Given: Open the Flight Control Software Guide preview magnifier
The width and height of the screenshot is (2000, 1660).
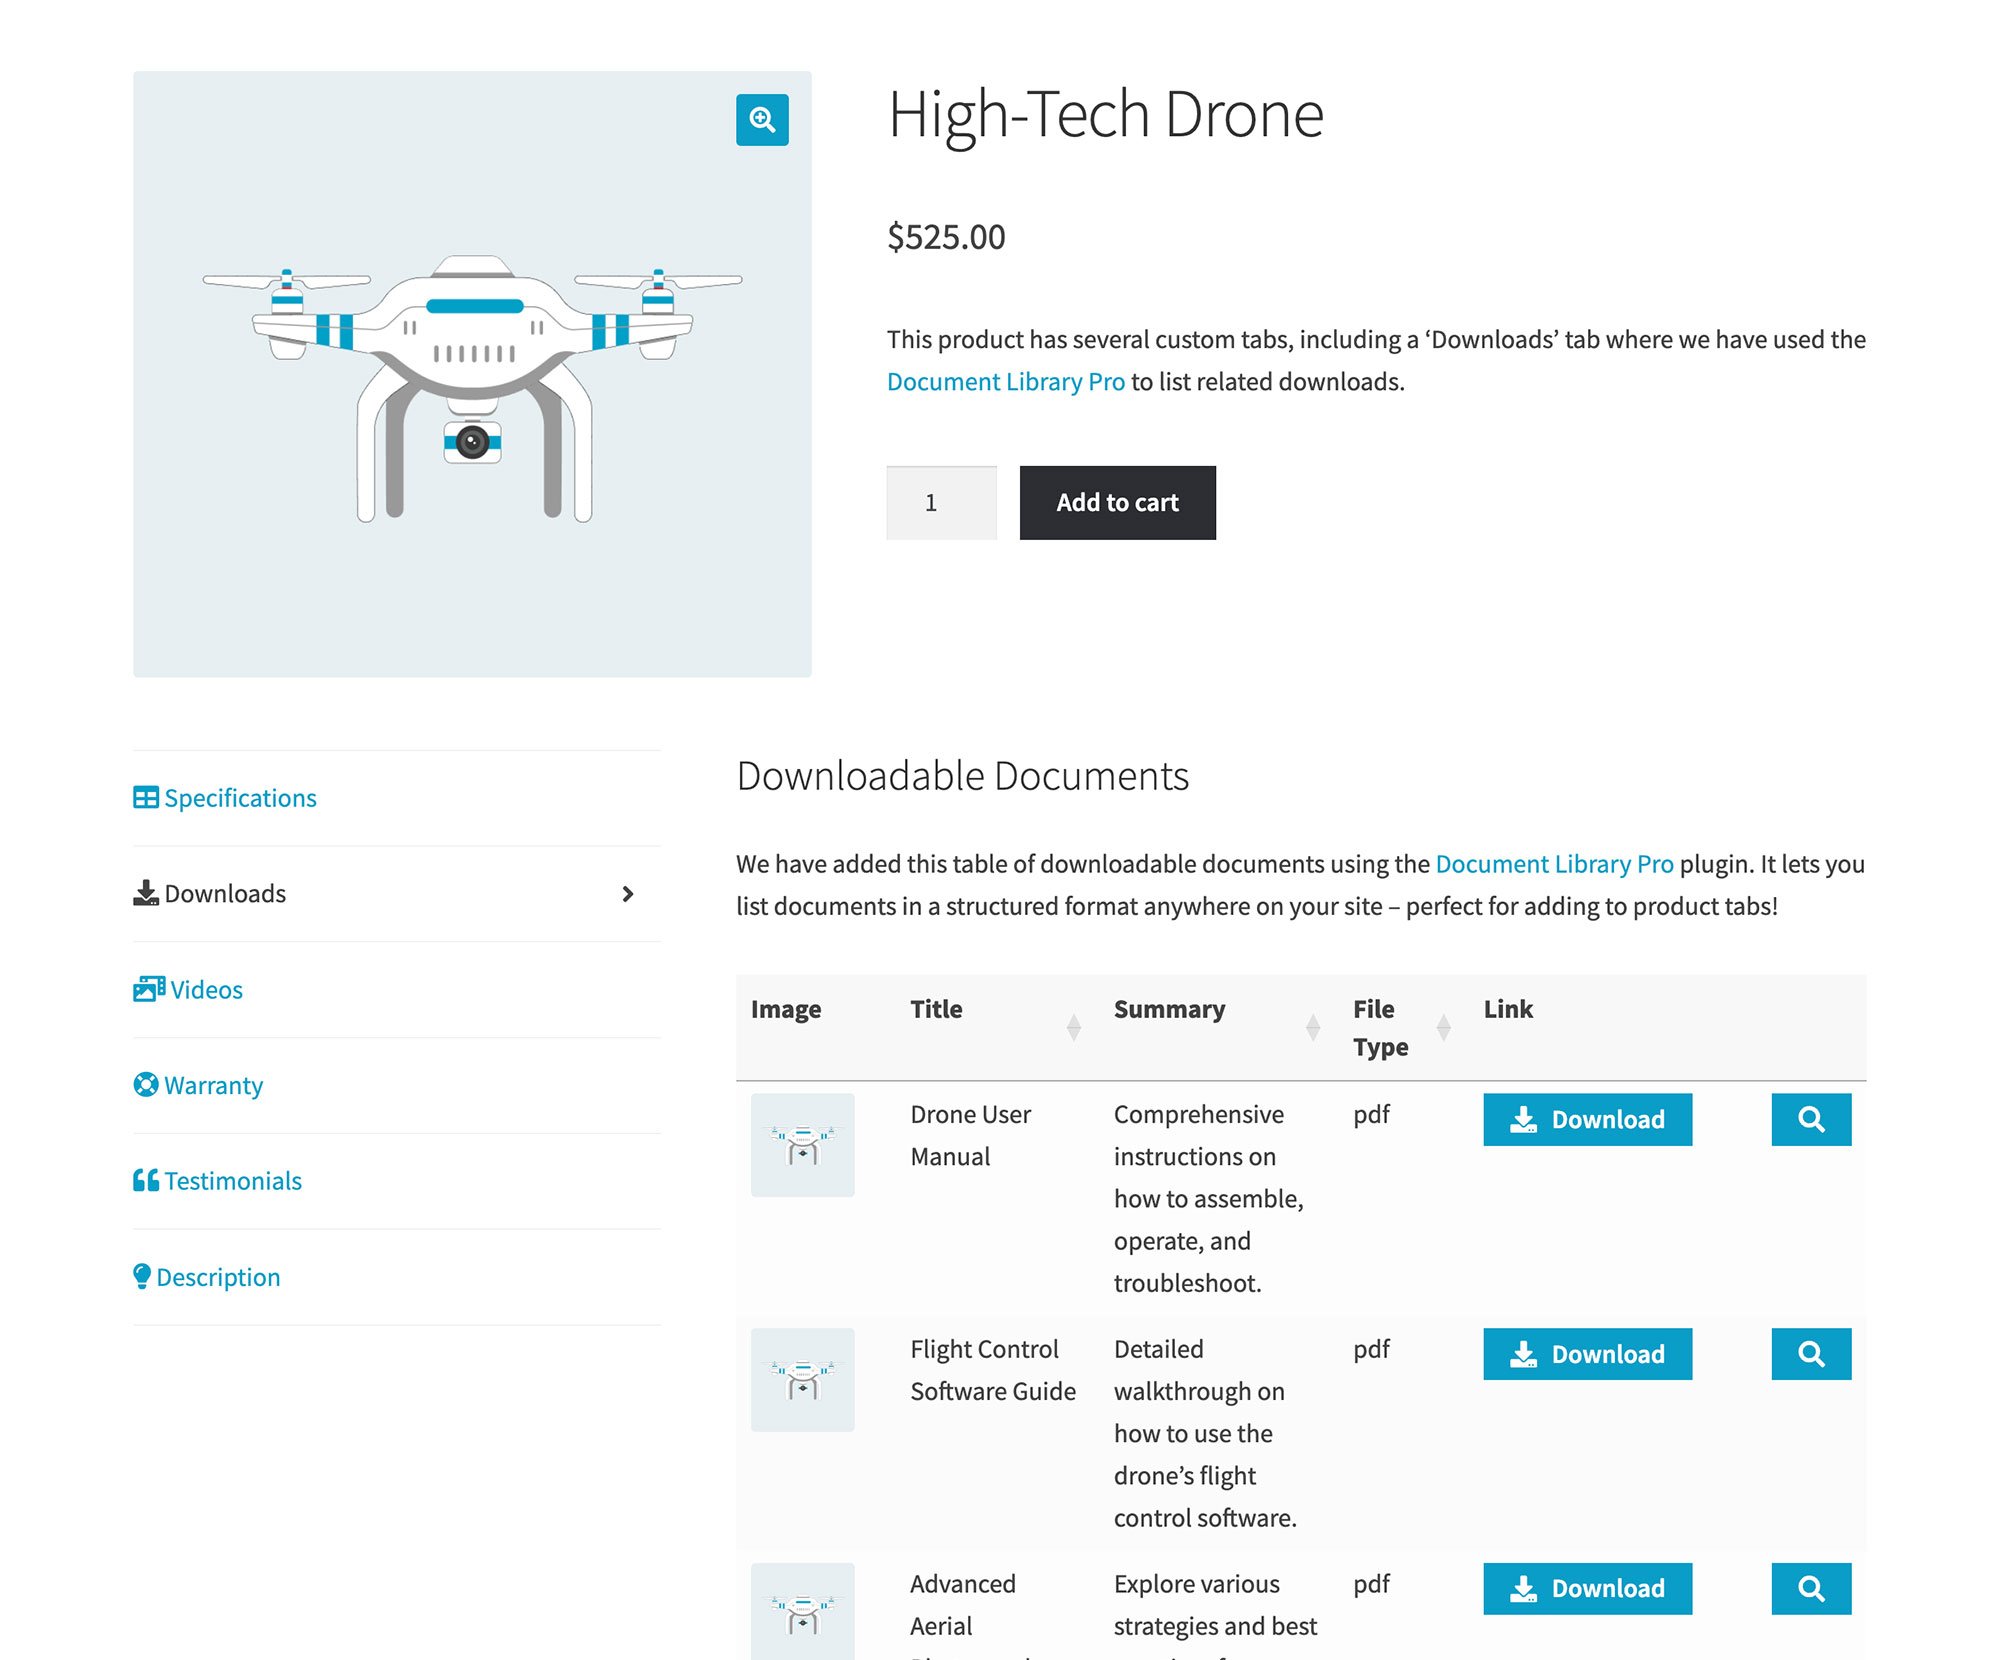Looking at the screenshot, I should [1811, 1354].
